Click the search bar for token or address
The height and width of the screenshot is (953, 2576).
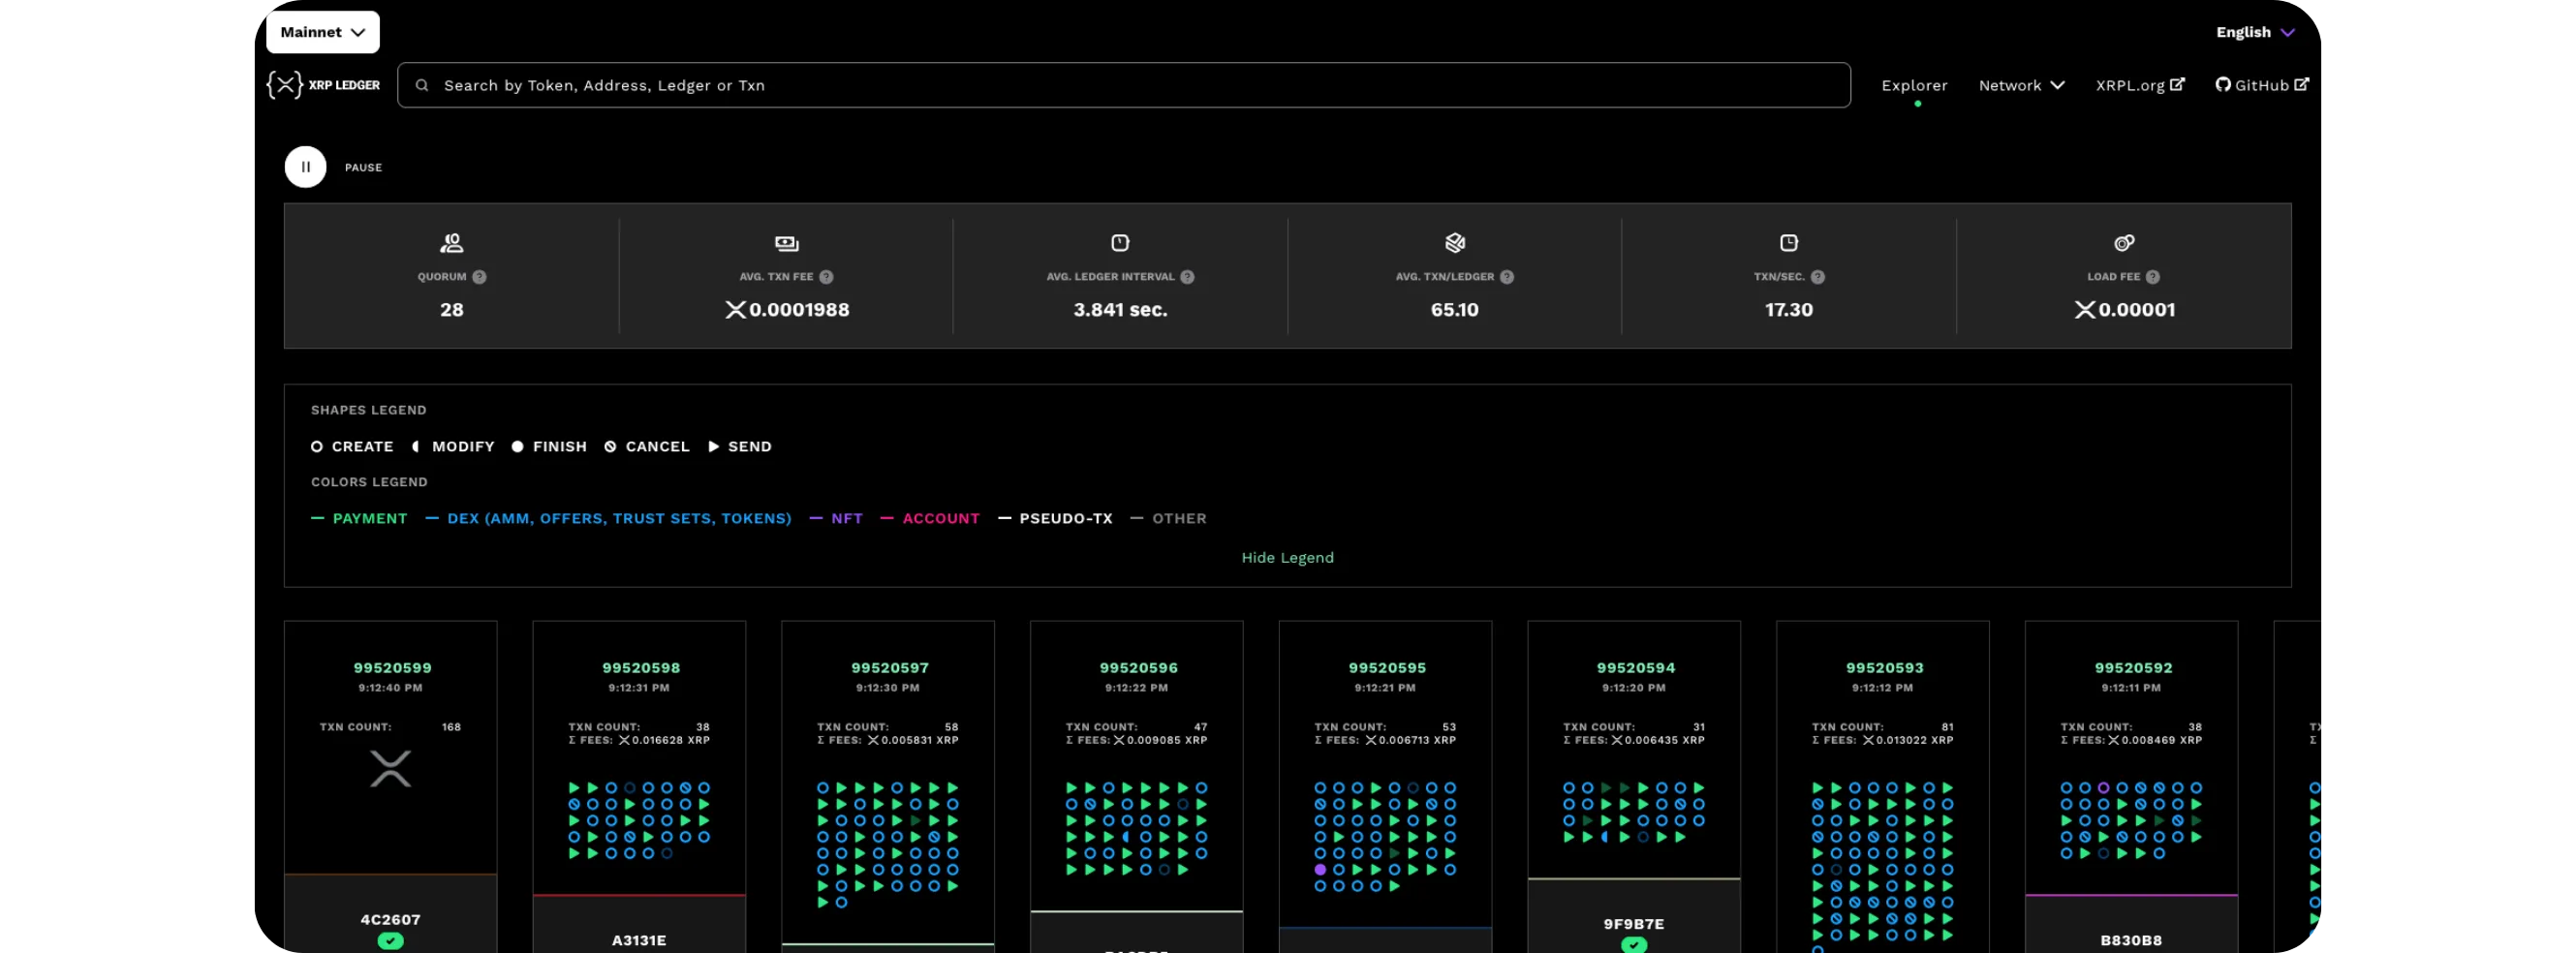[x=1122, y=85]
